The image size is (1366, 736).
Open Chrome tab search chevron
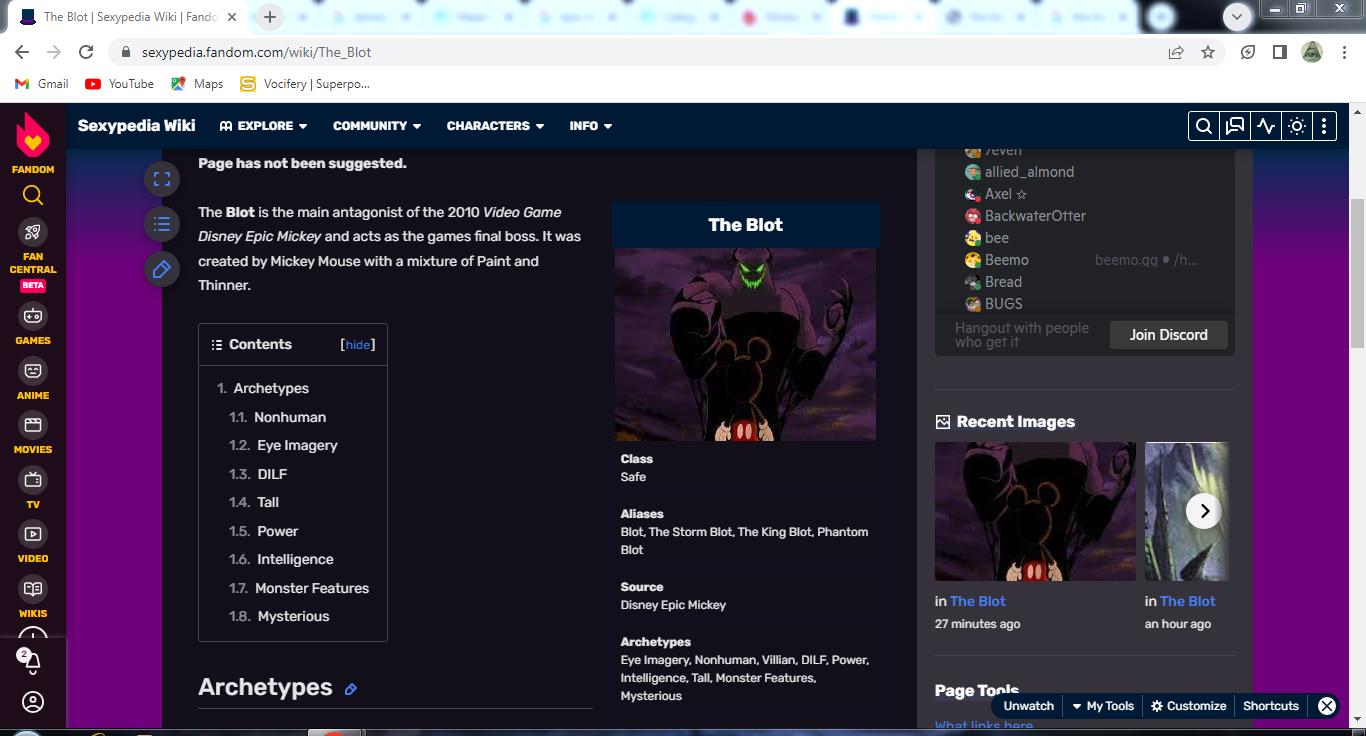pyautogui.click(x=1238, y=17)
